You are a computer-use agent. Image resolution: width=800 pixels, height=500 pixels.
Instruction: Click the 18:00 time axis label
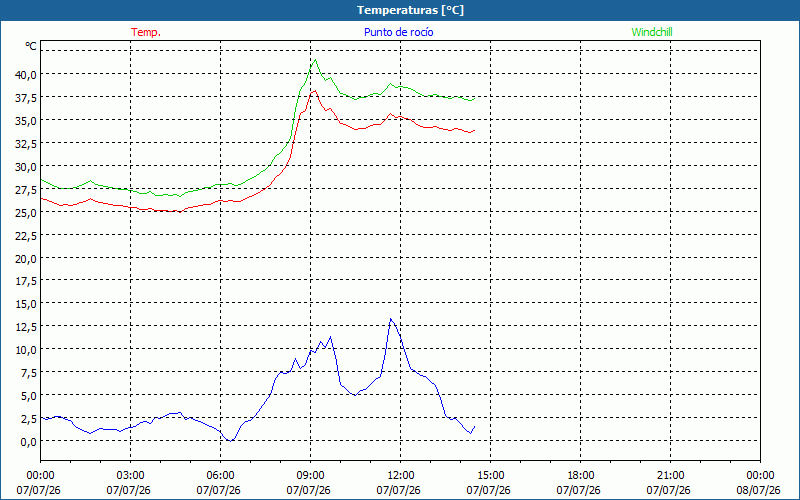(x=580, y=476)
